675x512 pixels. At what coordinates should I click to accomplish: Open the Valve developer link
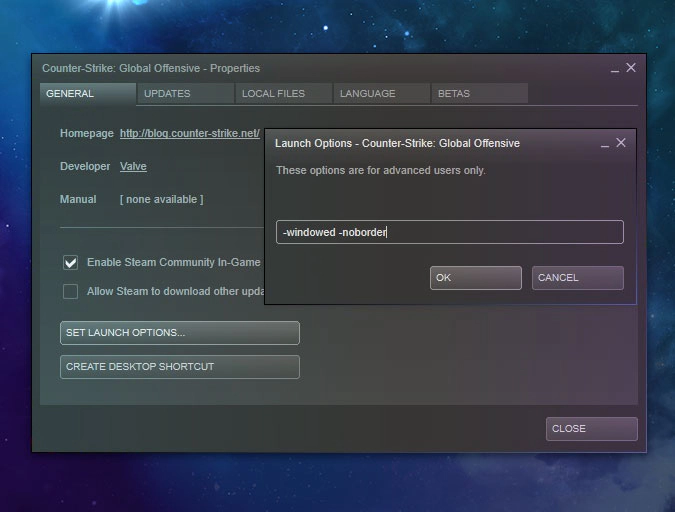coord(133,166)
